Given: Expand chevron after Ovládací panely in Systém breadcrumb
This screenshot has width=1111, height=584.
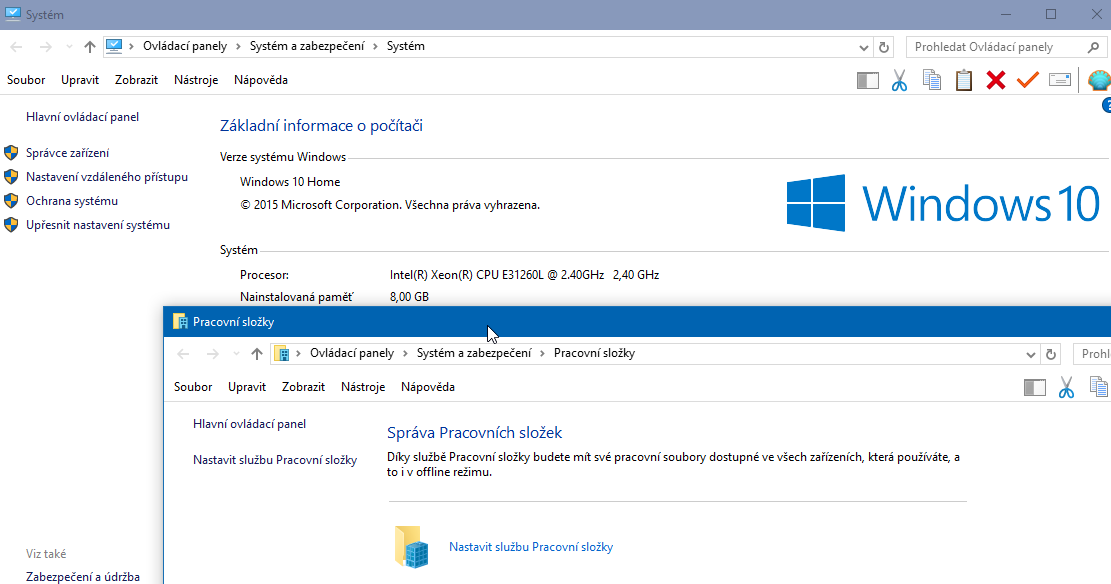Looking at the screenshot, I should pos(238,47).
